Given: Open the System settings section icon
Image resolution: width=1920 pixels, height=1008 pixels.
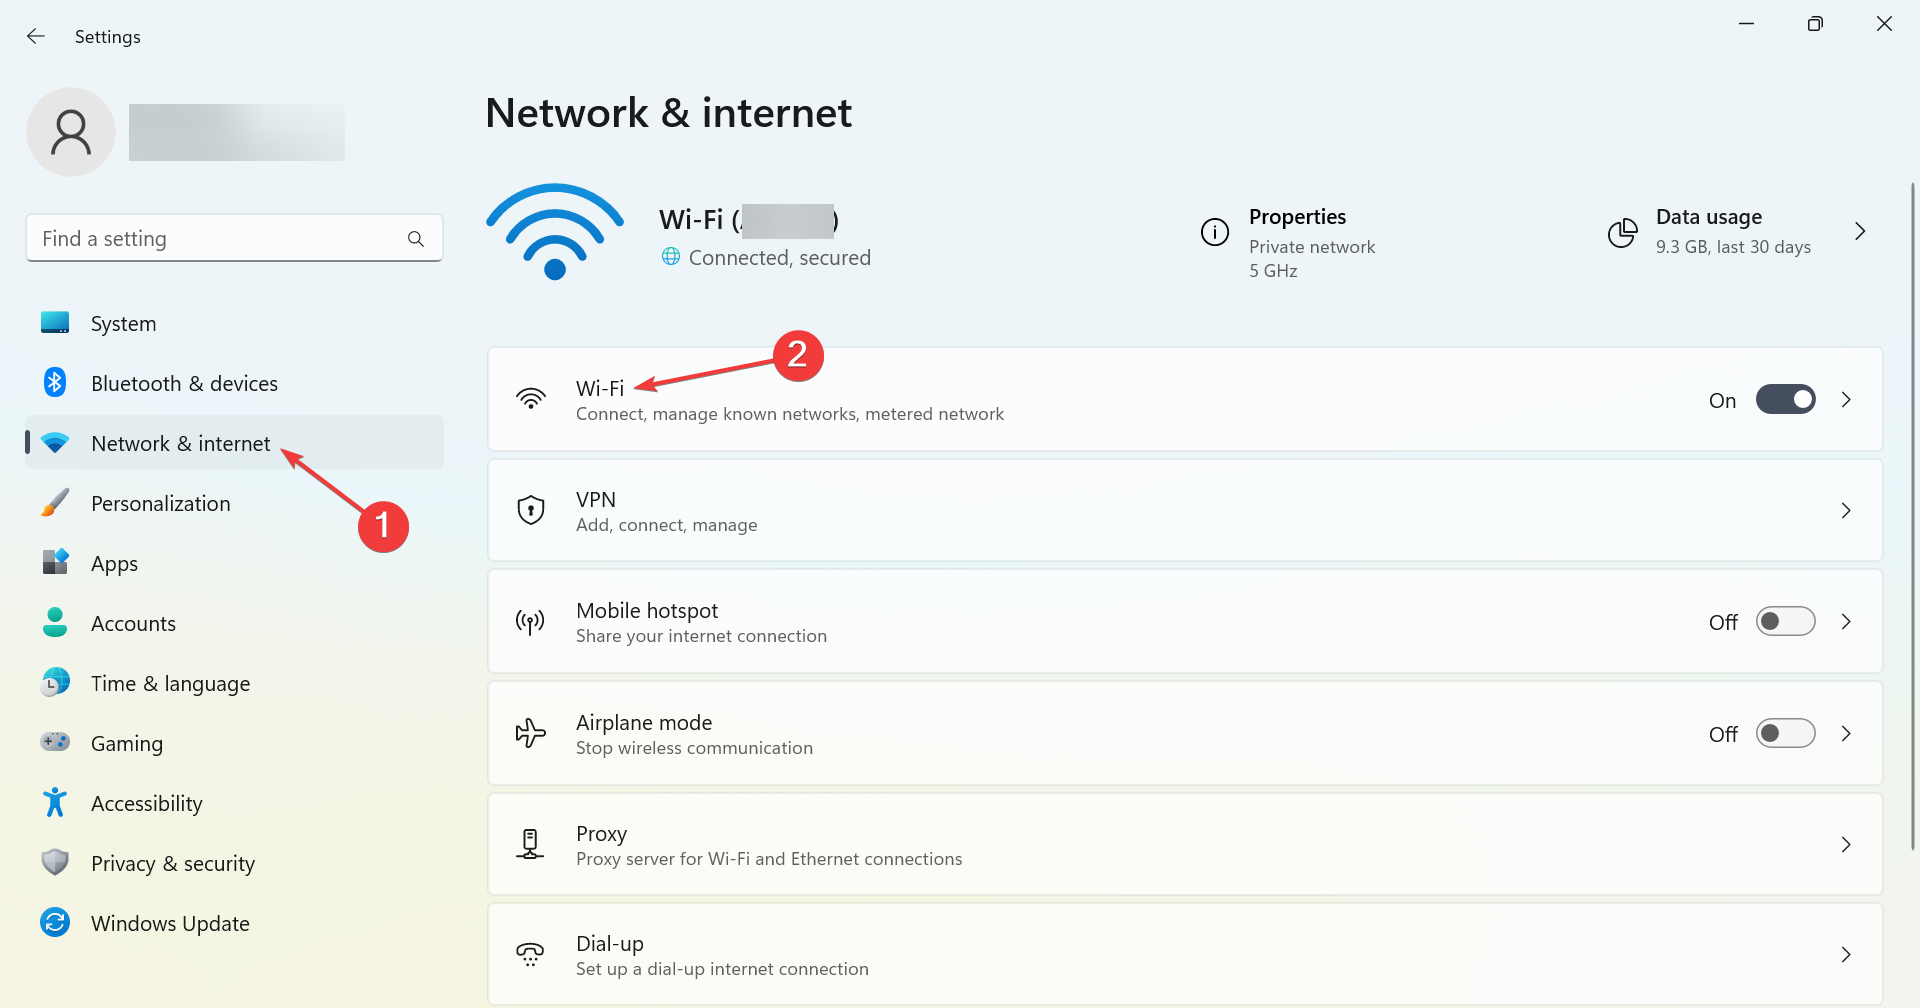Looking at the screenshot, I should [x=55, y=322].
